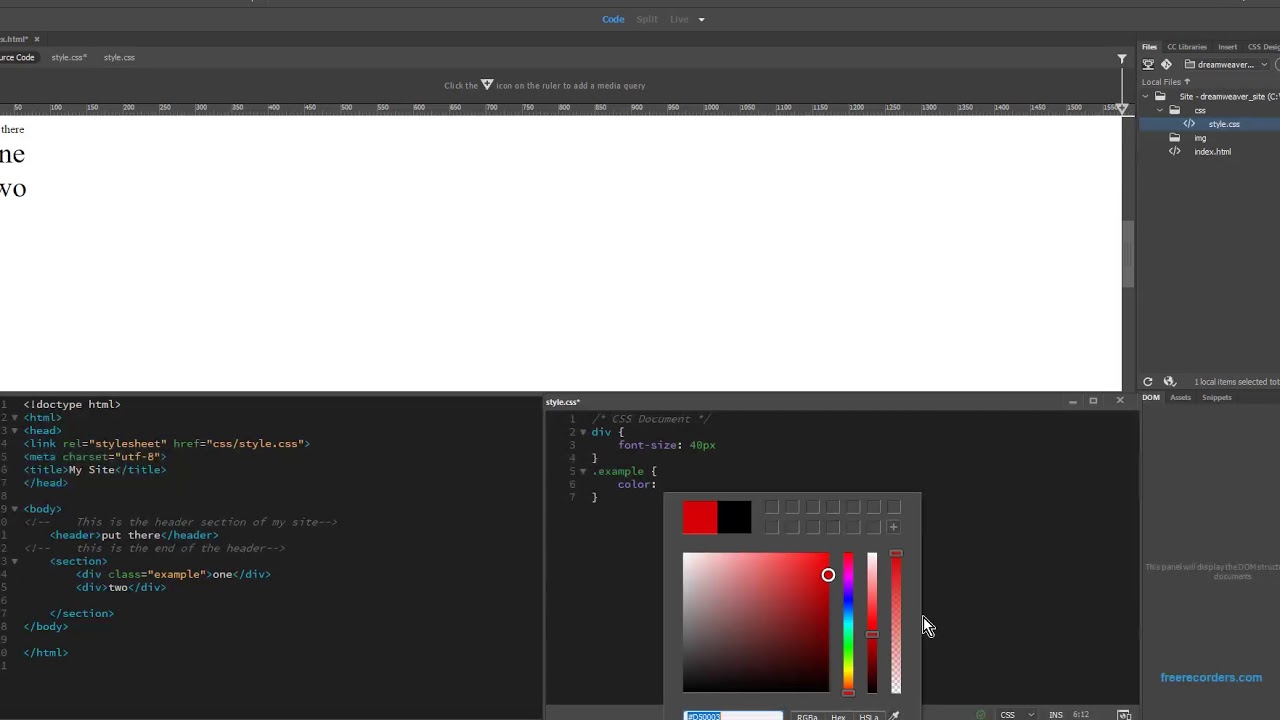Click the first empty swatch slot

771,507
